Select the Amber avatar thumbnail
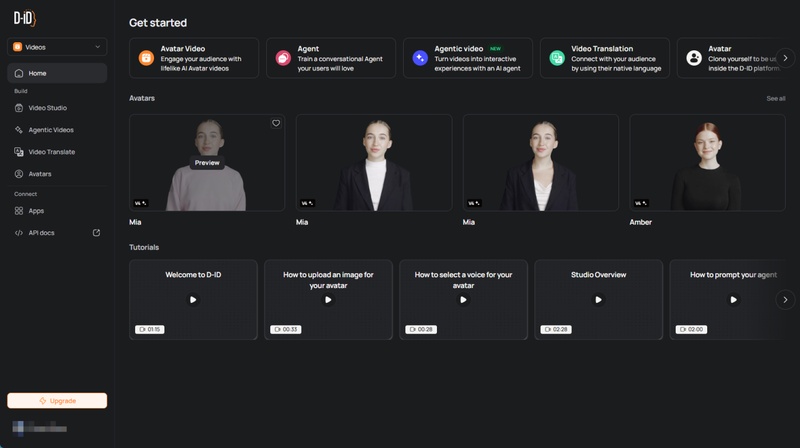Screen dimensions: 800x448 point(708,163)
